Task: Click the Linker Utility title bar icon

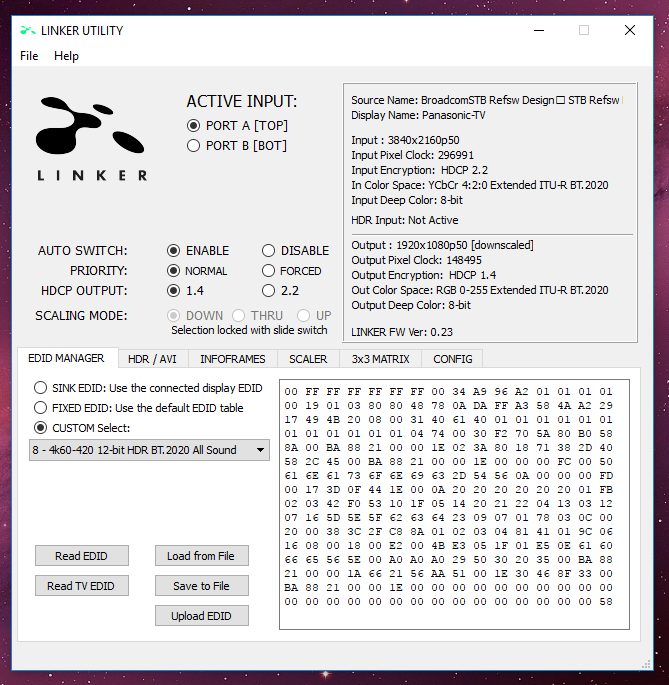Action: [26, 30]
